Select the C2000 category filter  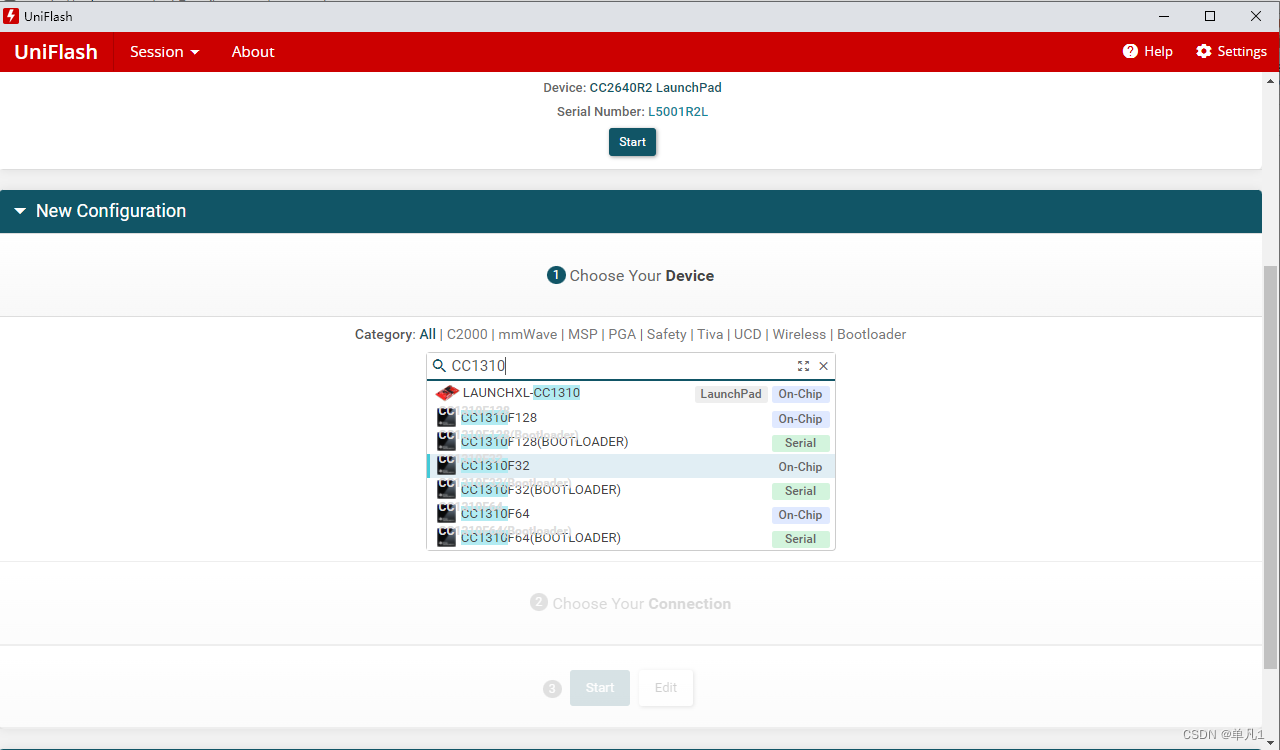466,334
